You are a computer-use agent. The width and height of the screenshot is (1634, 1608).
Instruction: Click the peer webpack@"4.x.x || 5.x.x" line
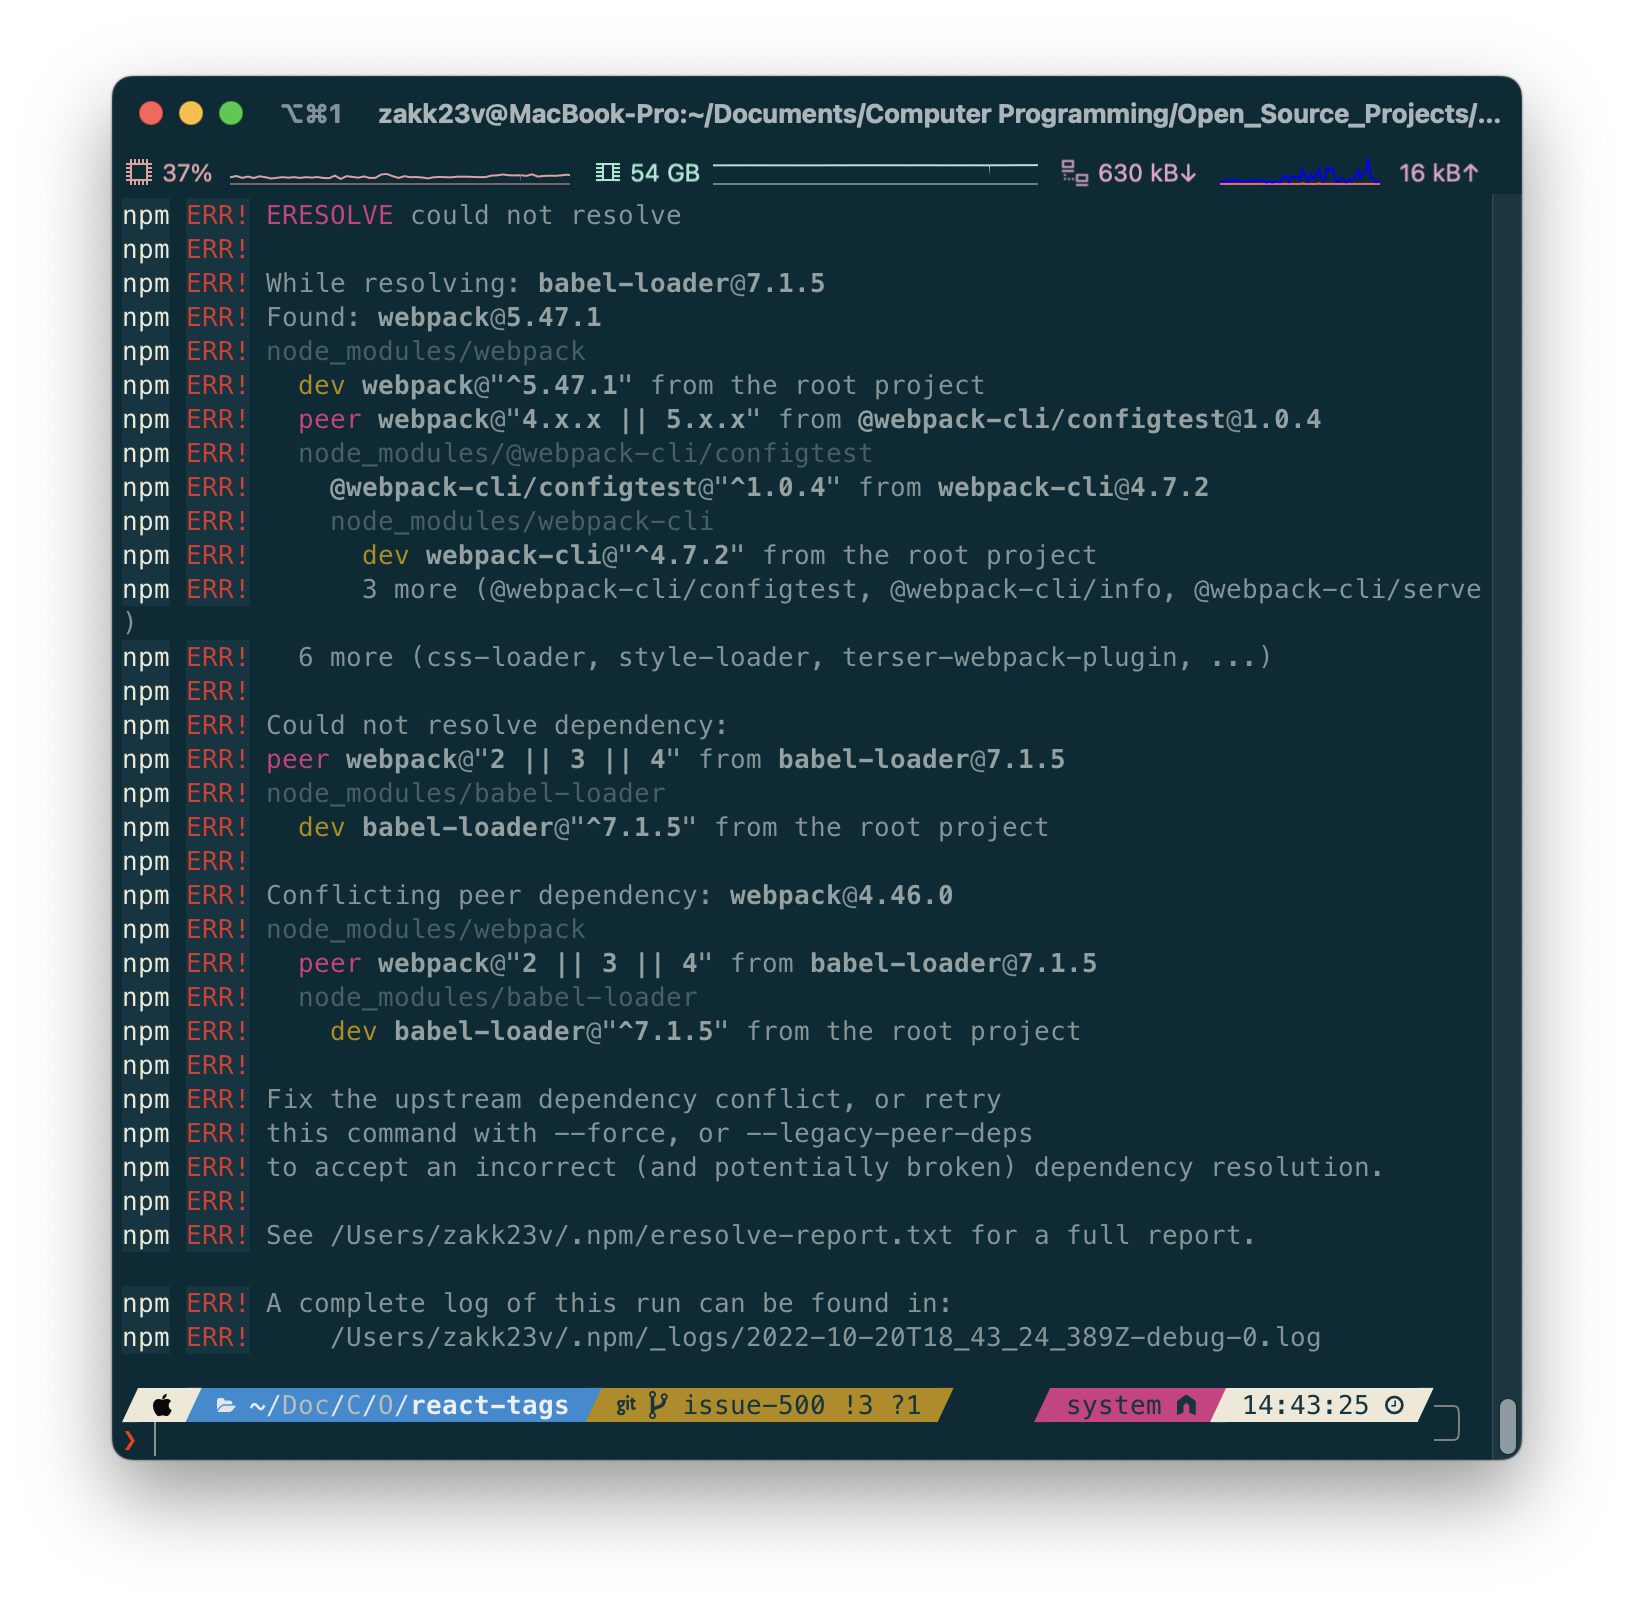click(809, 419)
